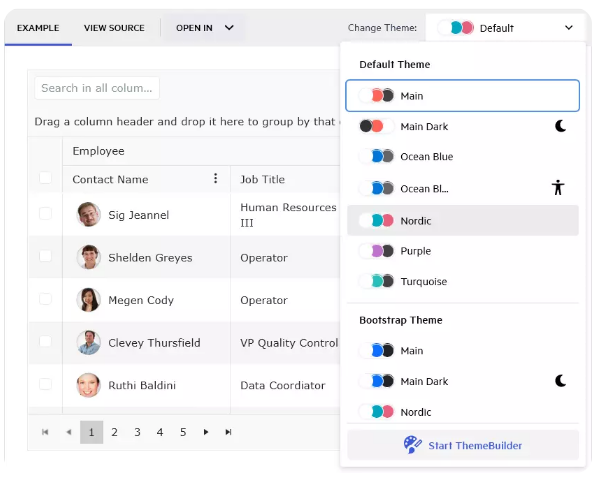
Task: Go to page 3 in the pager
Action: 137,432
